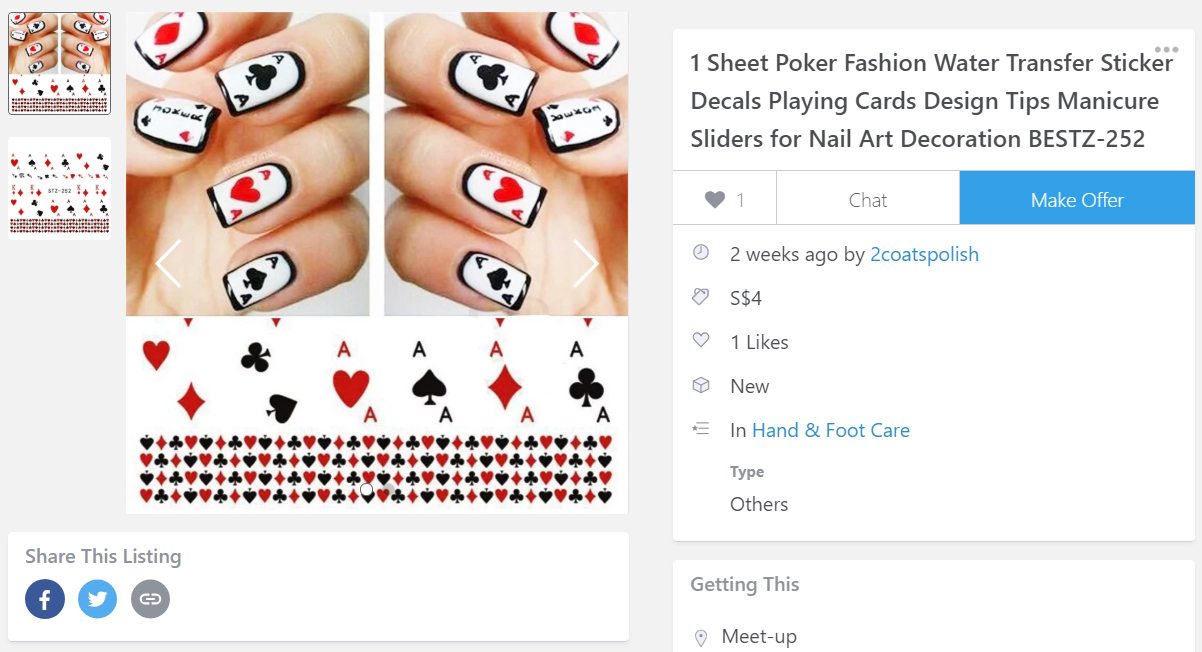The image size is (1202, 652).
Task: Open the three-dots more options menu
Action: tap(1165, 50)
